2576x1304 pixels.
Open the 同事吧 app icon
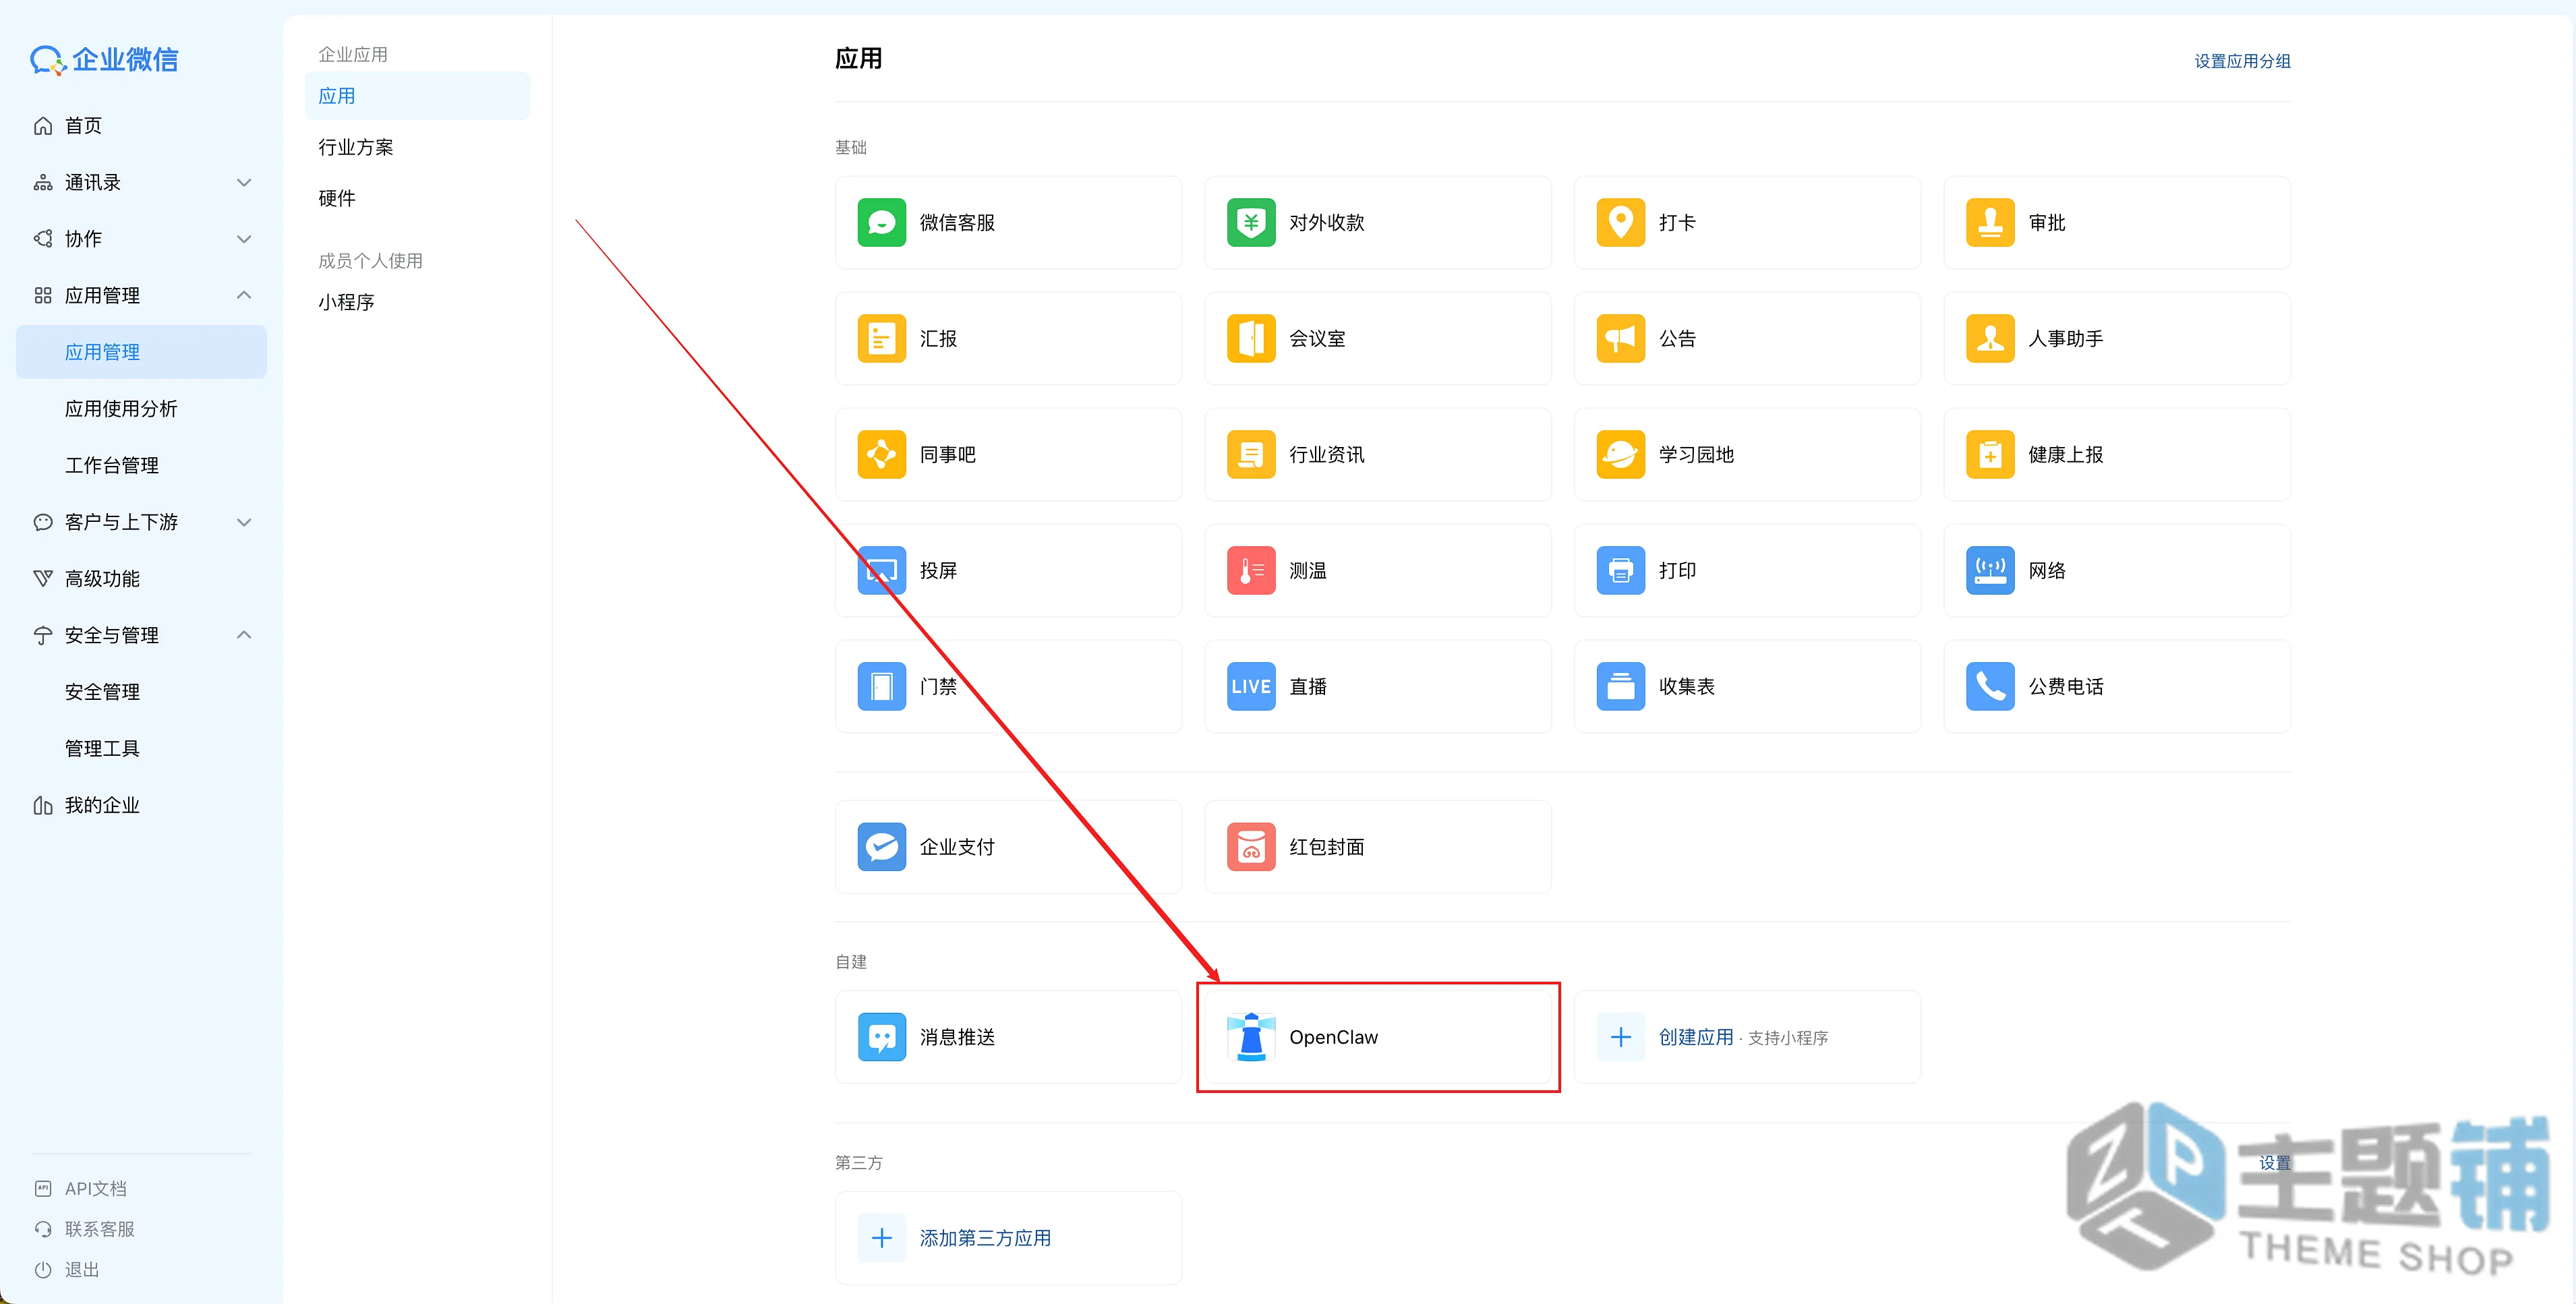881,454
